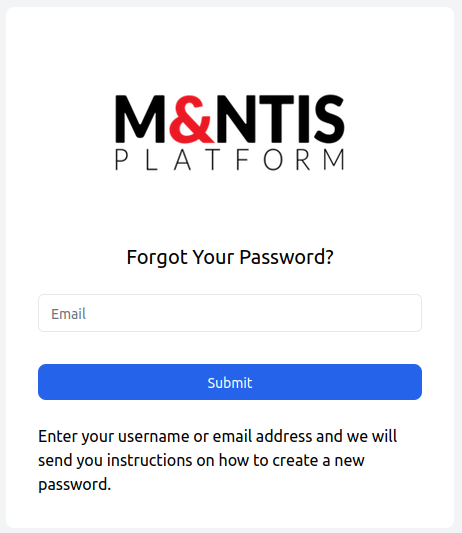Click the bold S ending MANTIS

(x=329, y=119)
